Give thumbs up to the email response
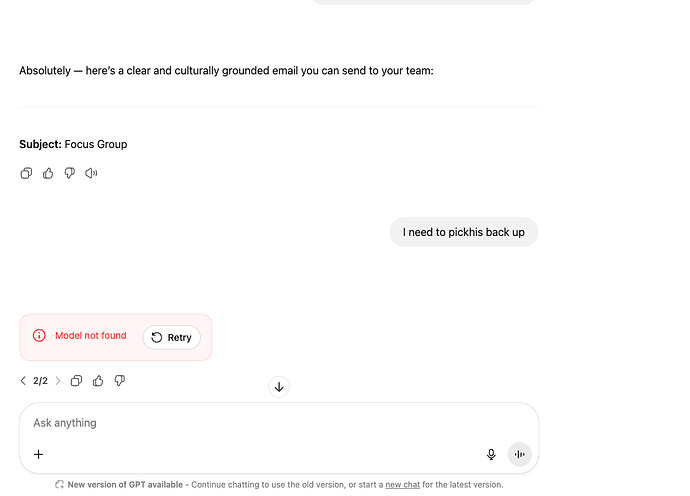The image size is (690, 496). coord(48,173)
